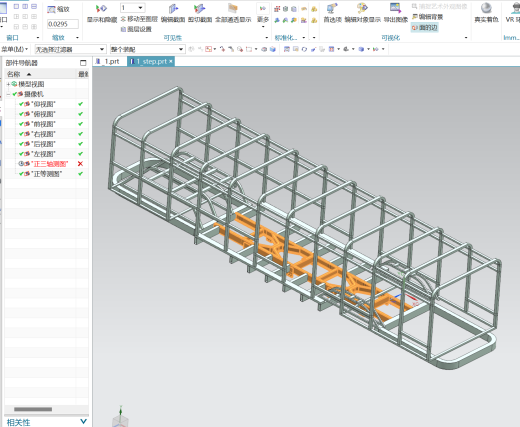Expand the 相关性 section chevron

click(x=83, y=422)
